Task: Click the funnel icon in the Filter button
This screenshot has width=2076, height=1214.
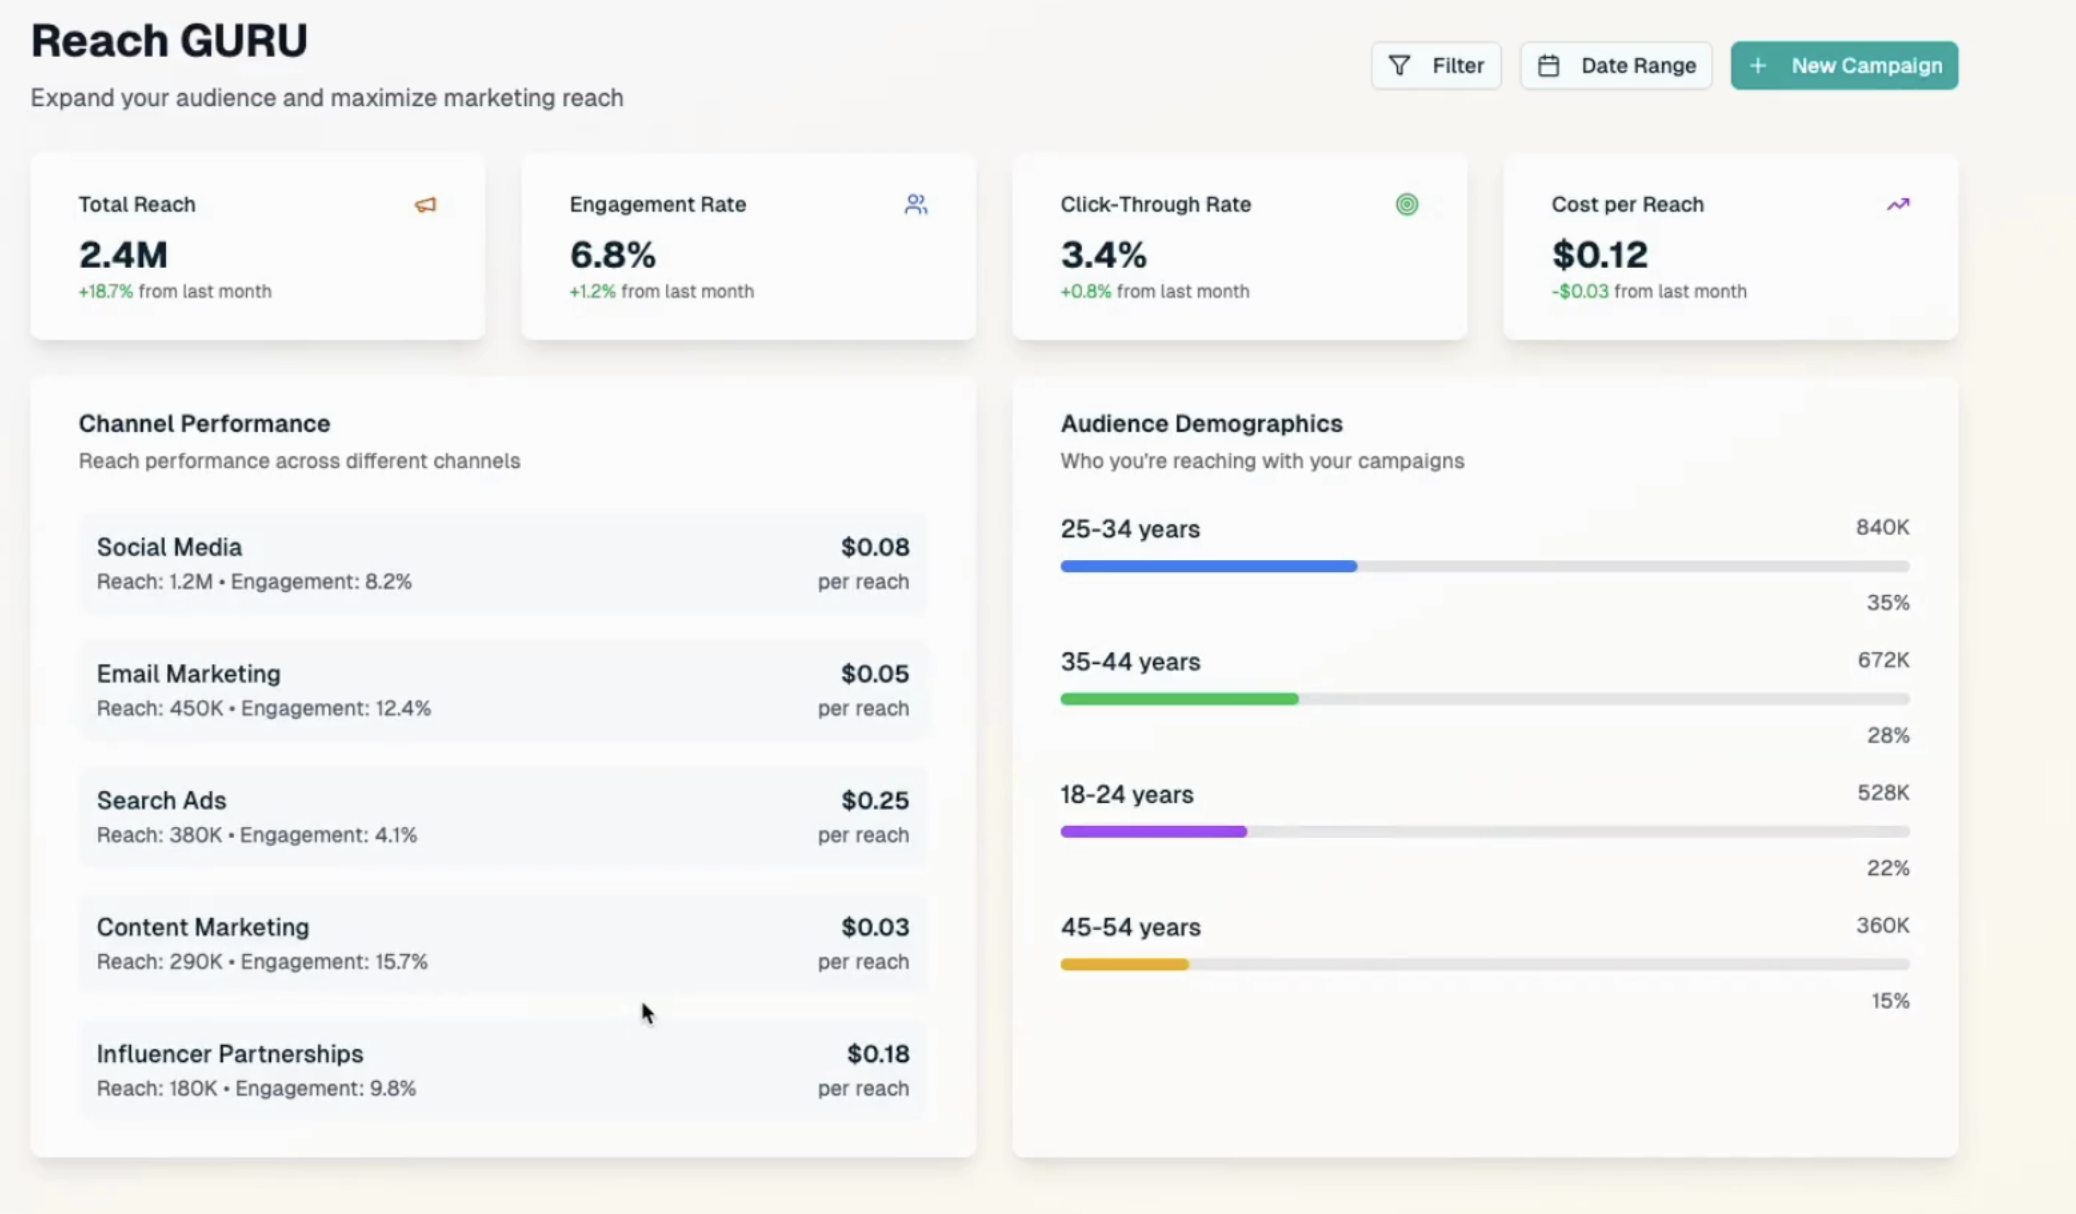Action: [1399, 65]
